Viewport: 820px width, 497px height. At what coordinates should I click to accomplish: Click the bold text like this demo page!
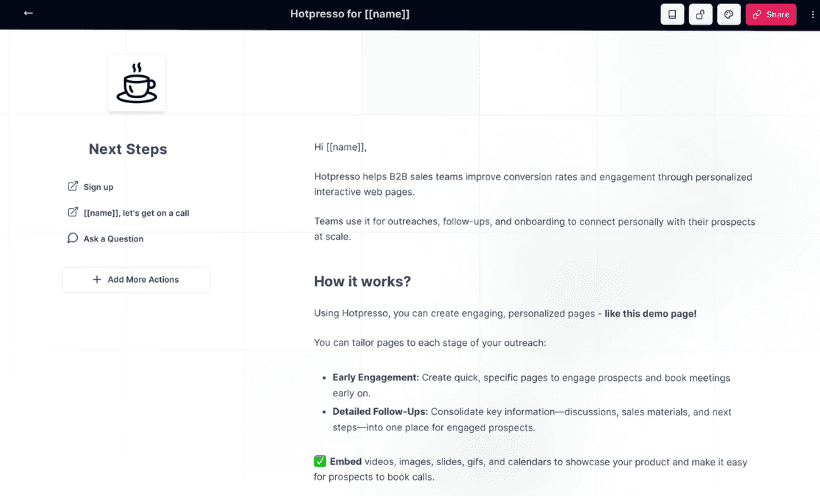coord(651,313)
